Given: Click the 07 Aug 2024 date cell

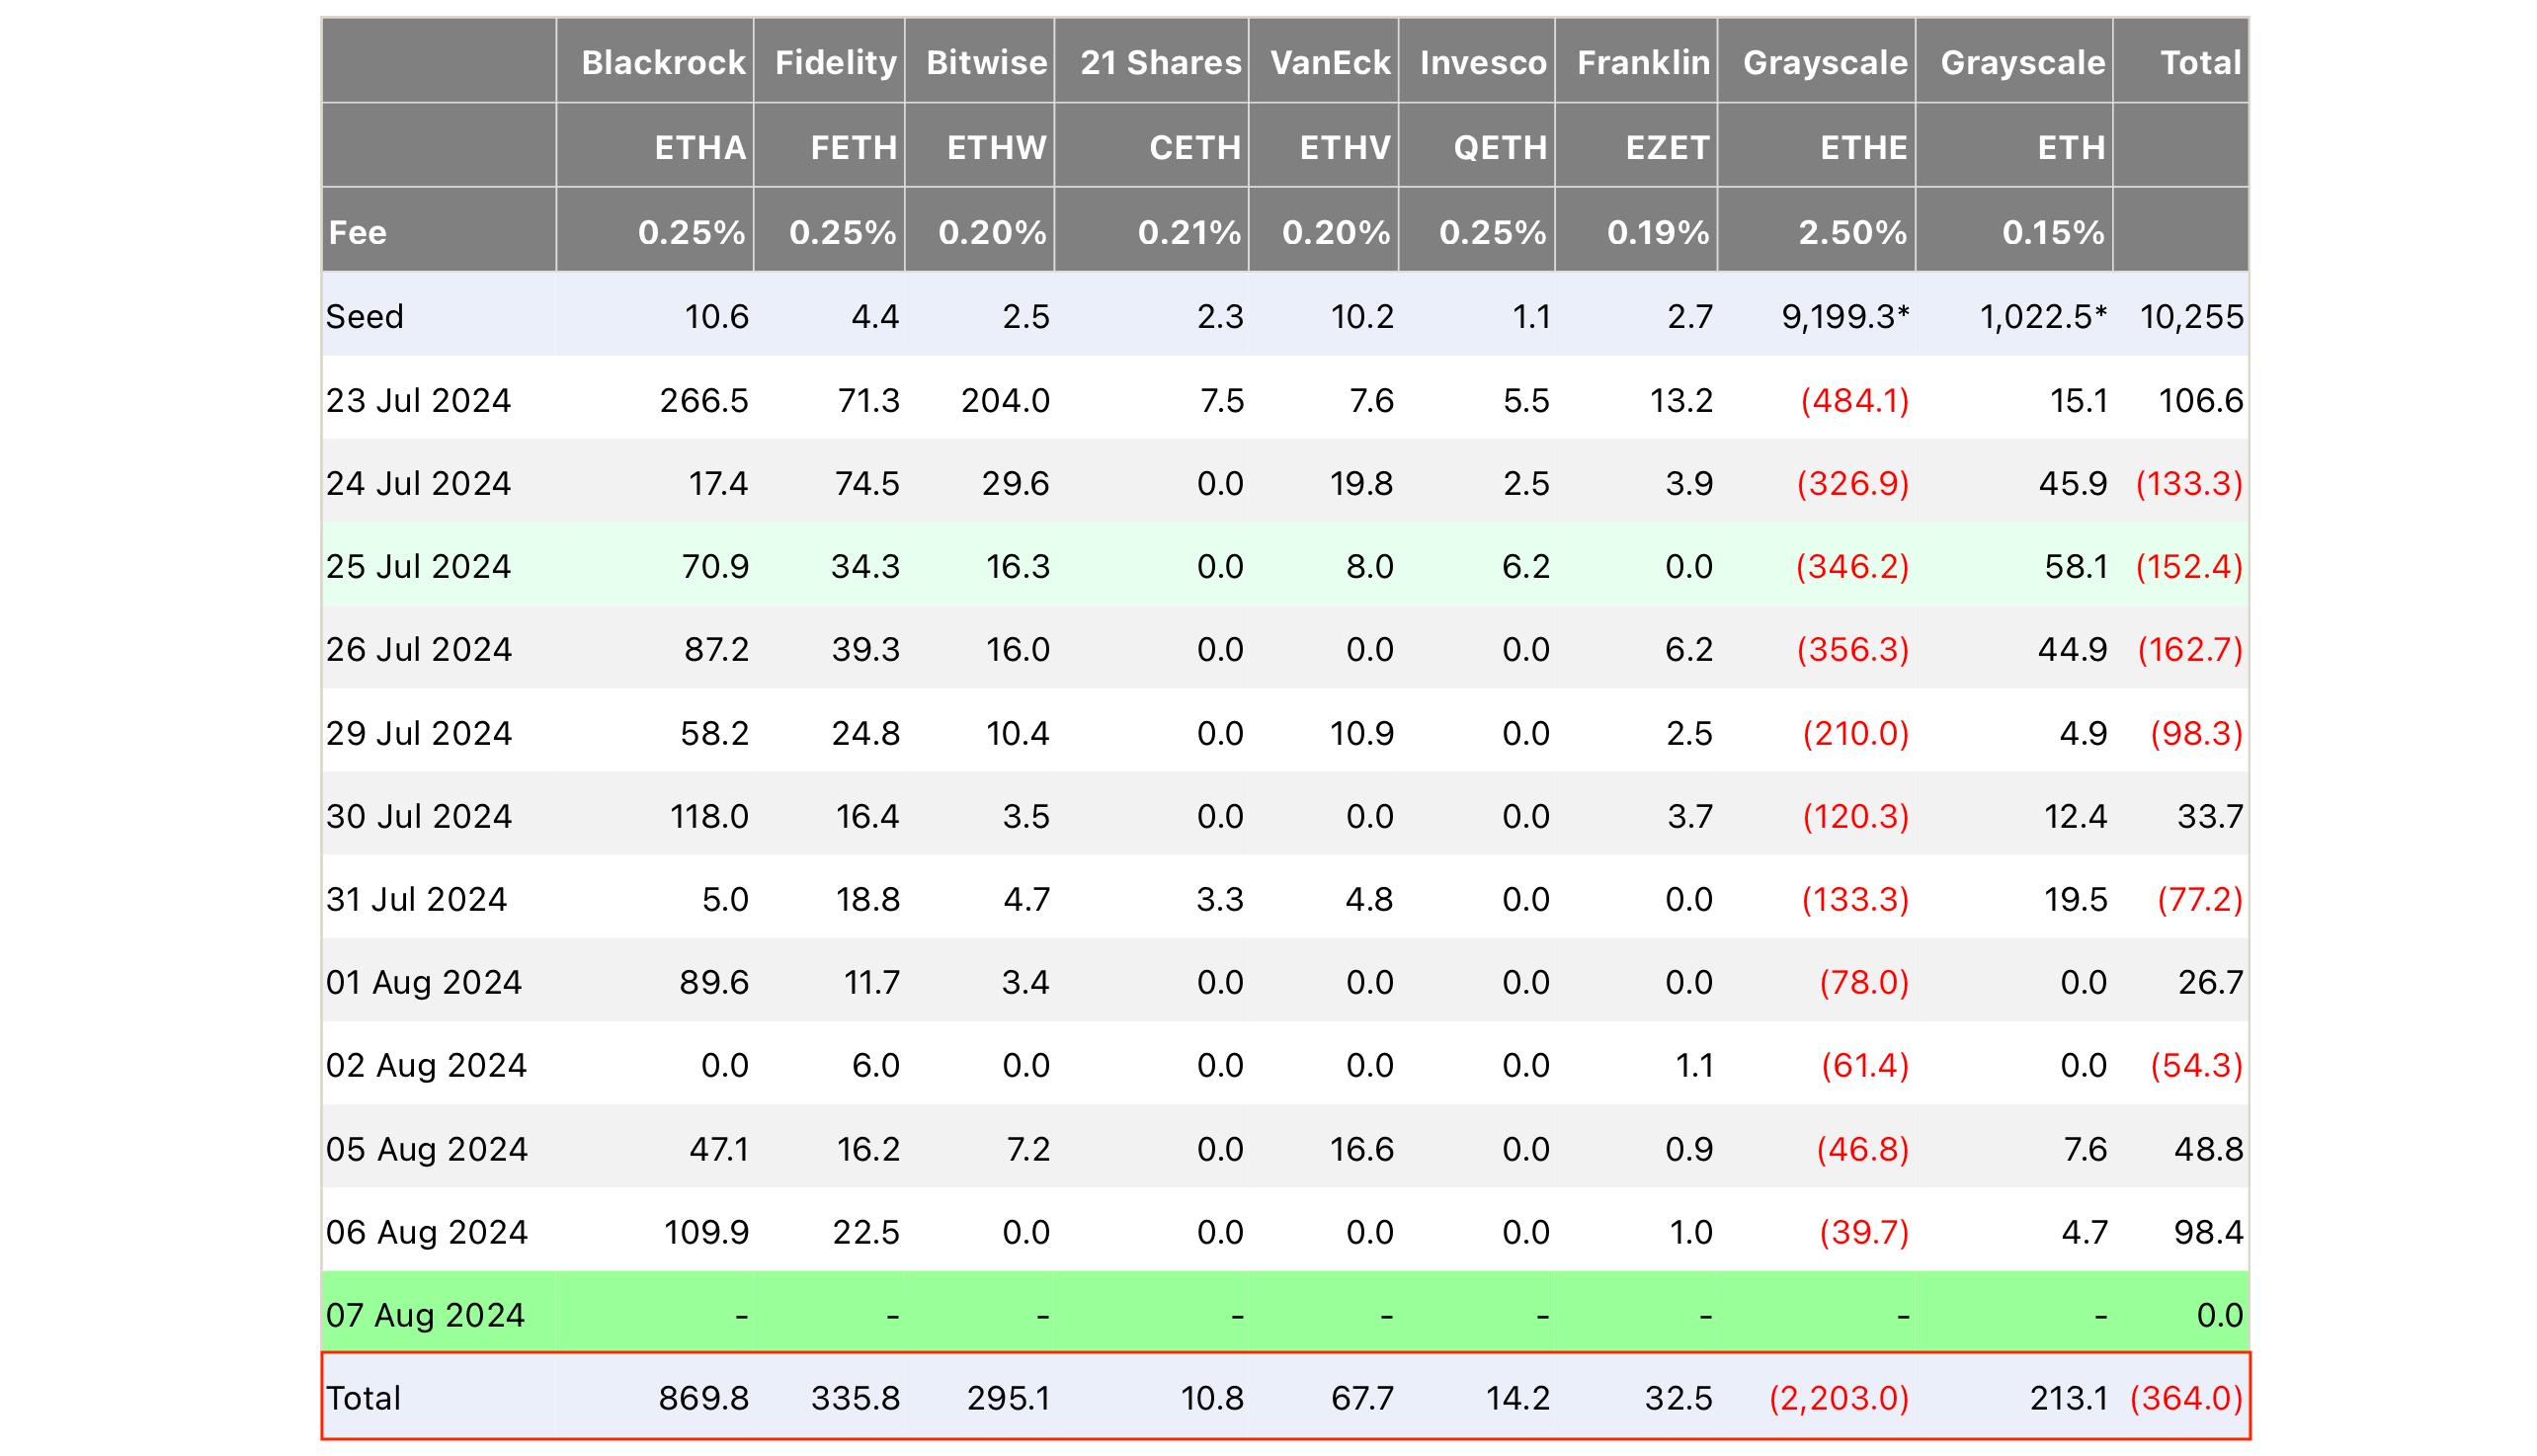Looking at the screenshot, I should point(425,1314).
